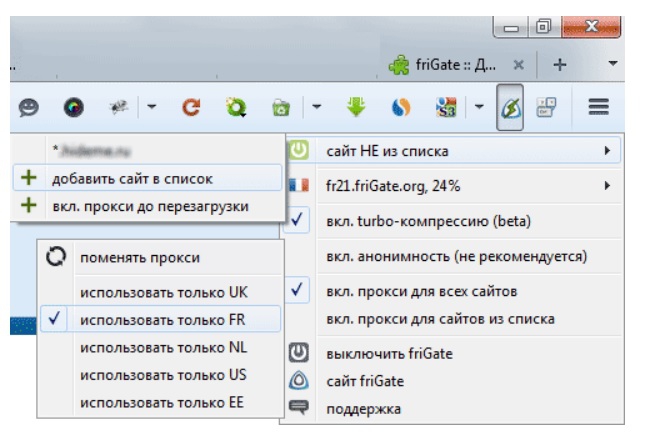Click green power icon beside 'сайт НЕ из списка'

(x=299, y=150)
